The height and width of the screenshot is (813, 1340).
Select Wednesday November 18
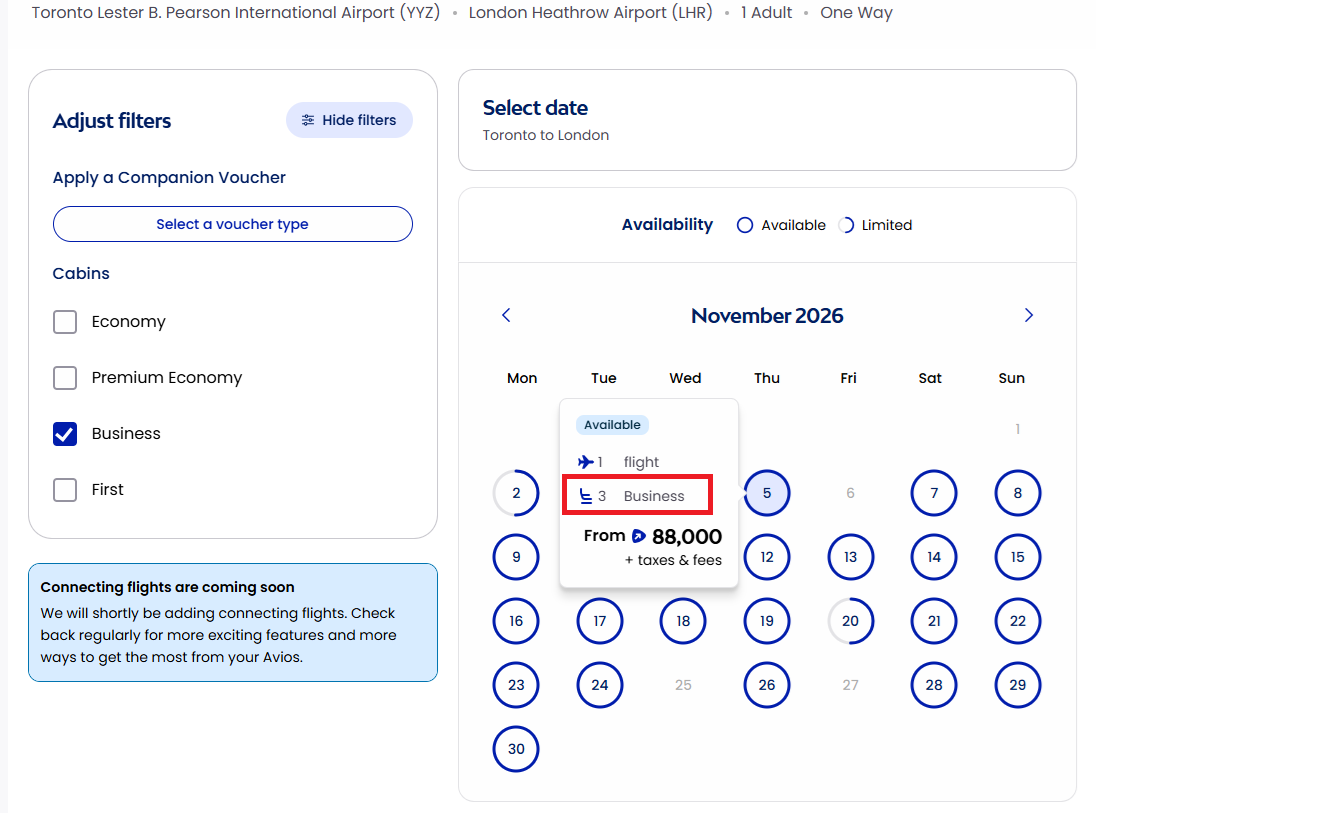pyautogui.click(x=683, y=621)
